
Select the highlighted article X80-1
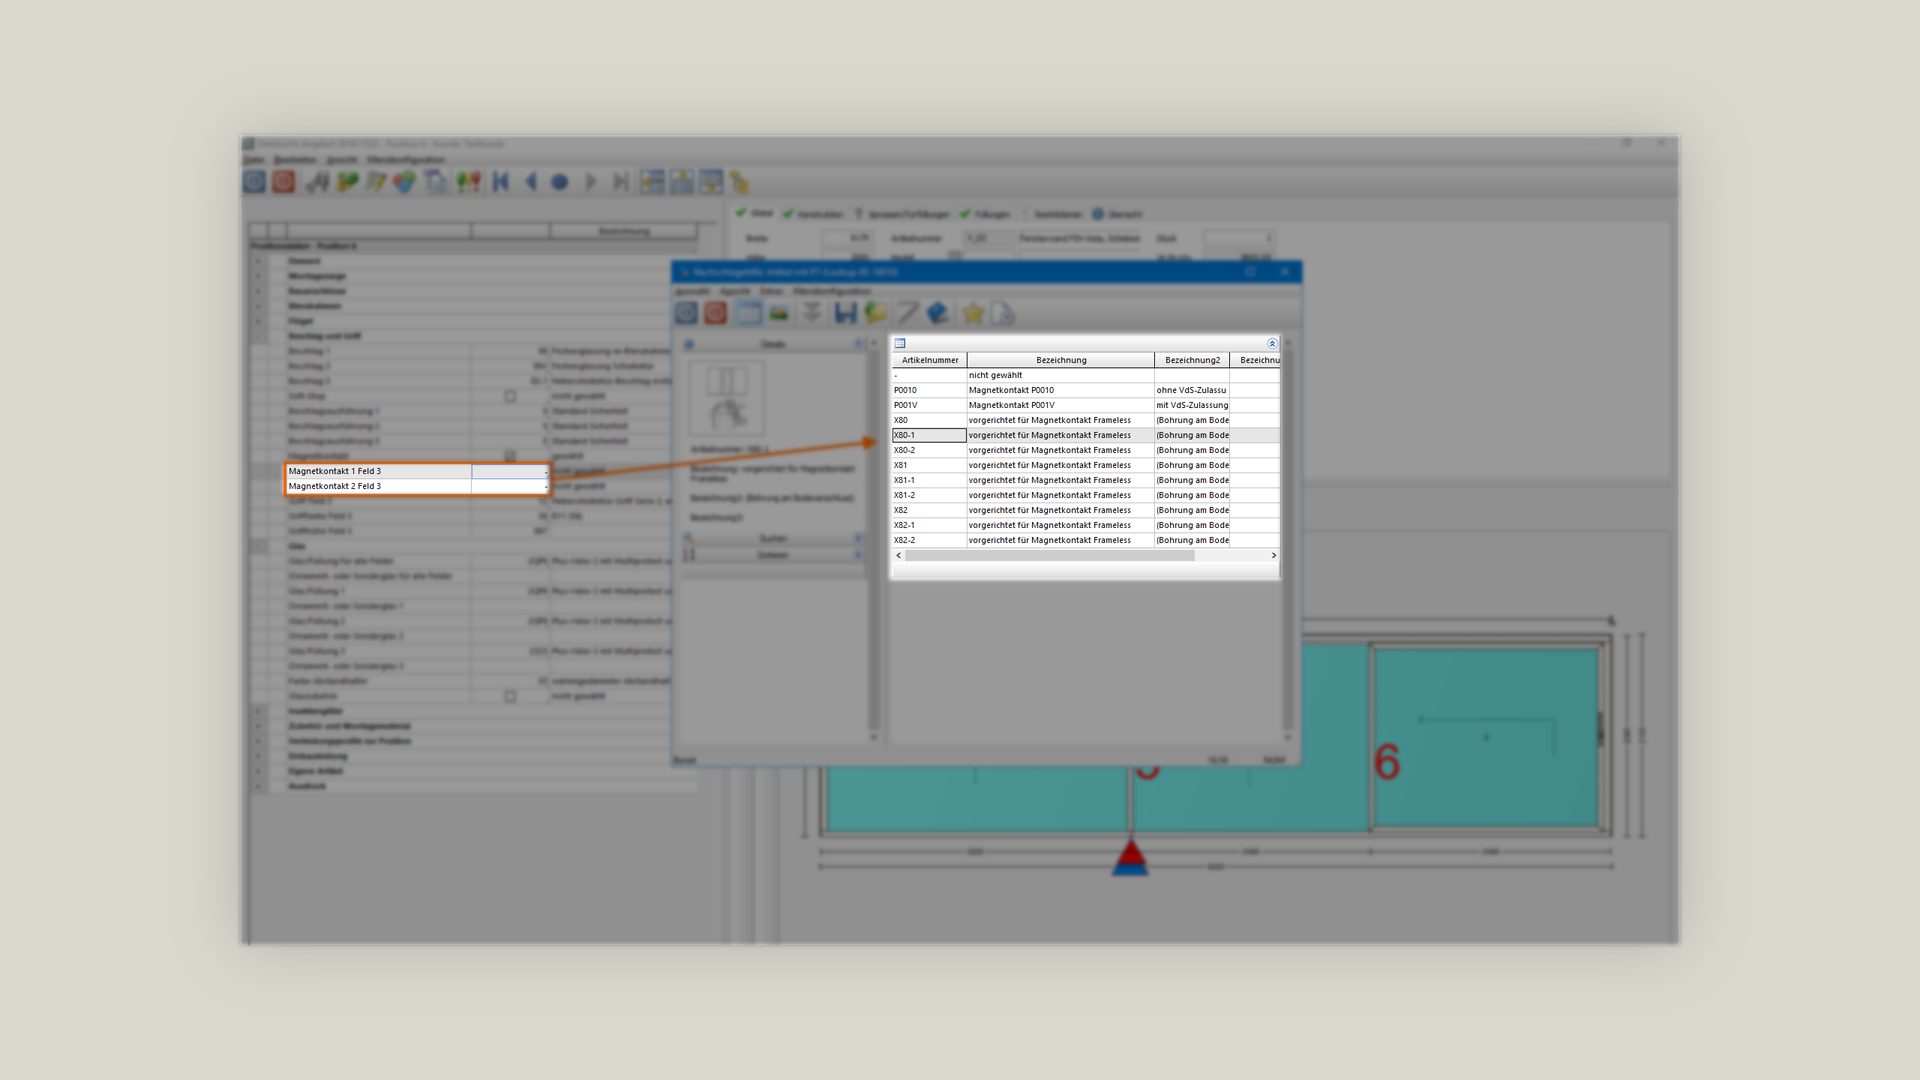pos(929,435)
